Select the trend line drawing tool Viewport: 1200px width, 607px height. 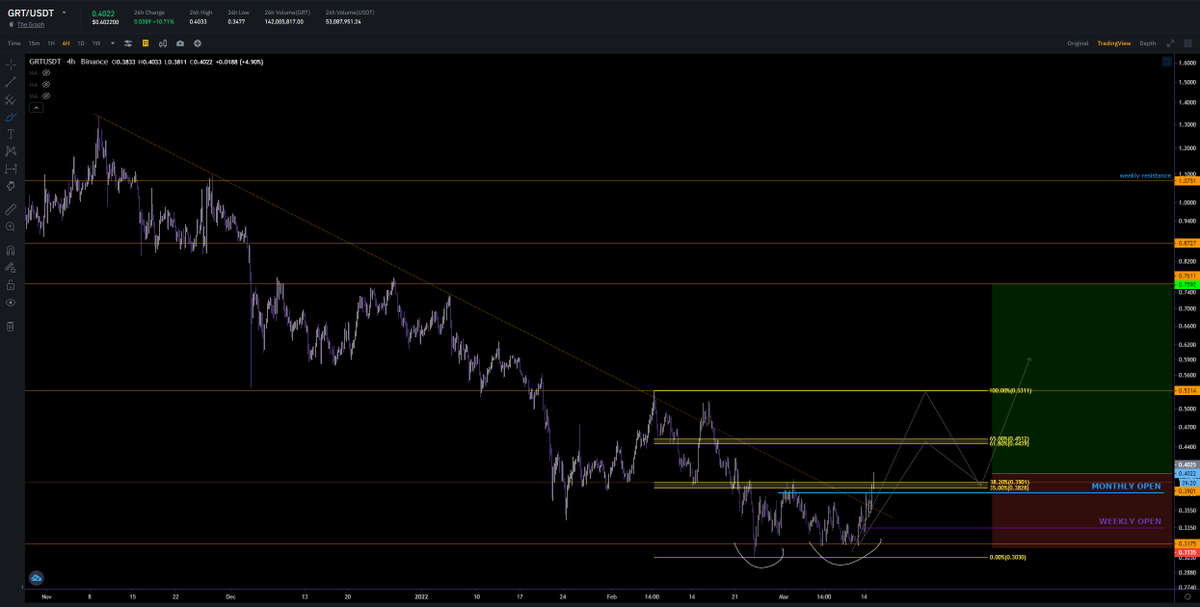11,82
